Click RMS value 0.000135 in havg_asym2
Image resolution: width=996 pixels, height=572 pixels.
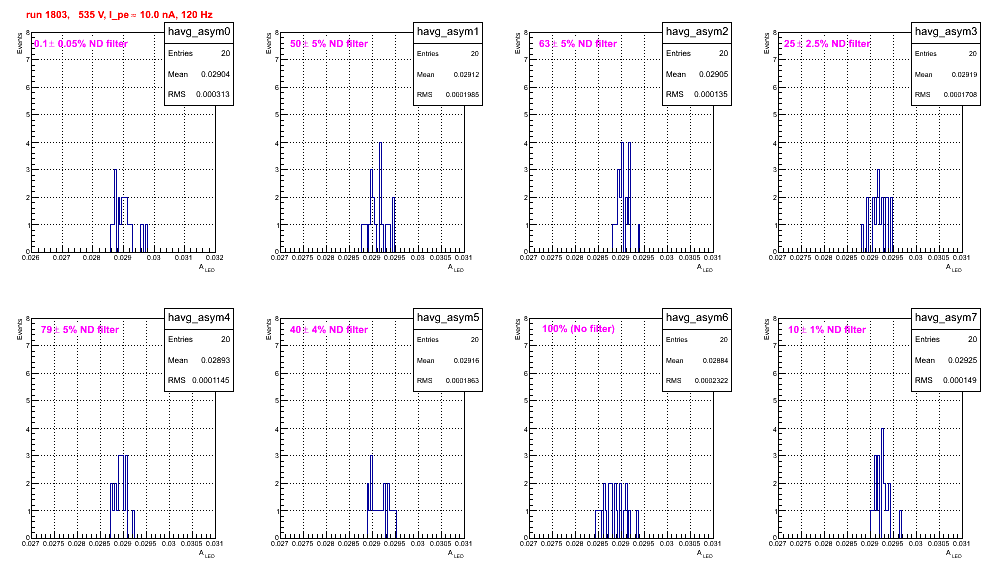click(711, 95)
